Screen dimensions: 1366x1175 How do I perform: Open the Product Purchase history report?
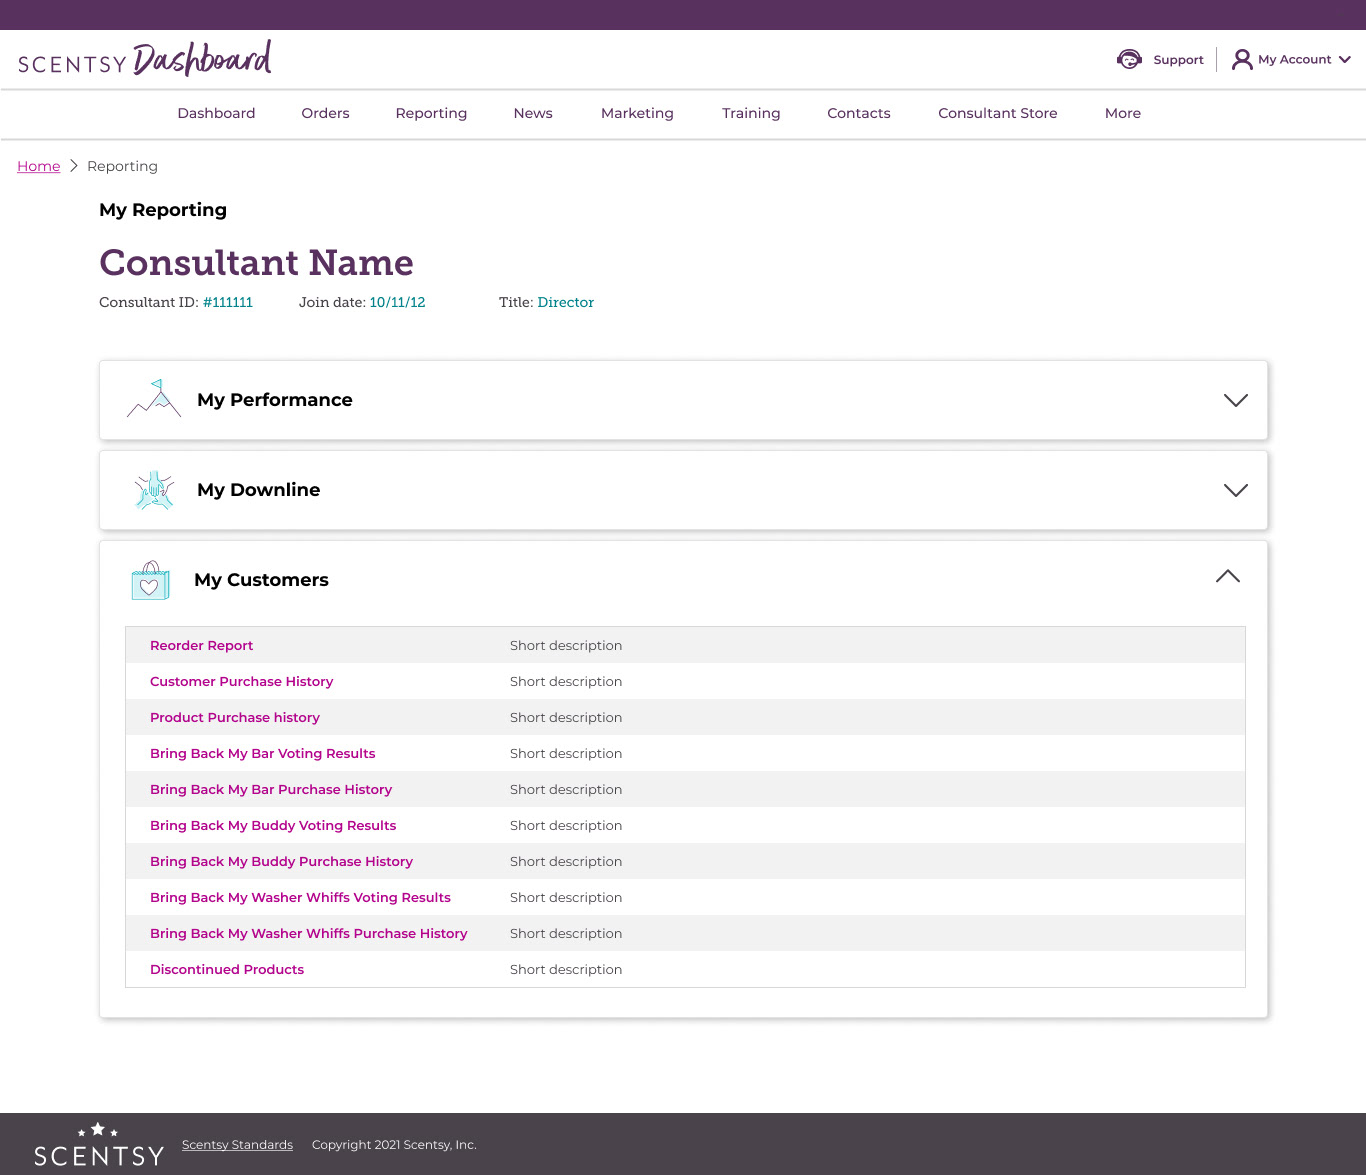(x=235, y=717)
